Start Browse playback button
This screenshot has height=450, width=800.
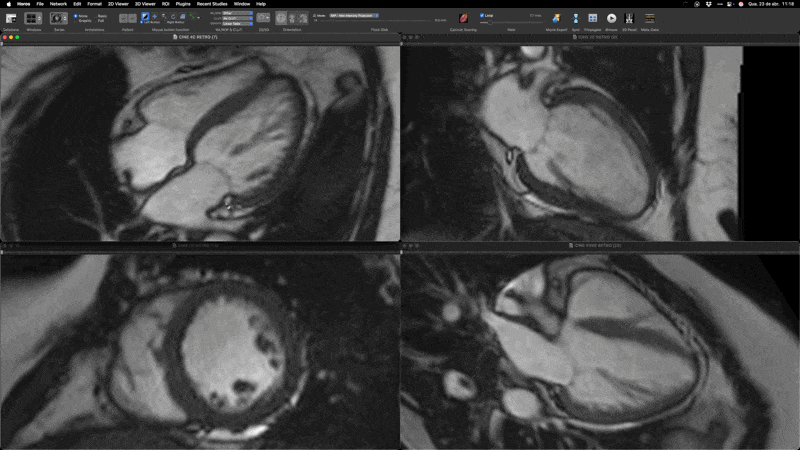point(611,18)
